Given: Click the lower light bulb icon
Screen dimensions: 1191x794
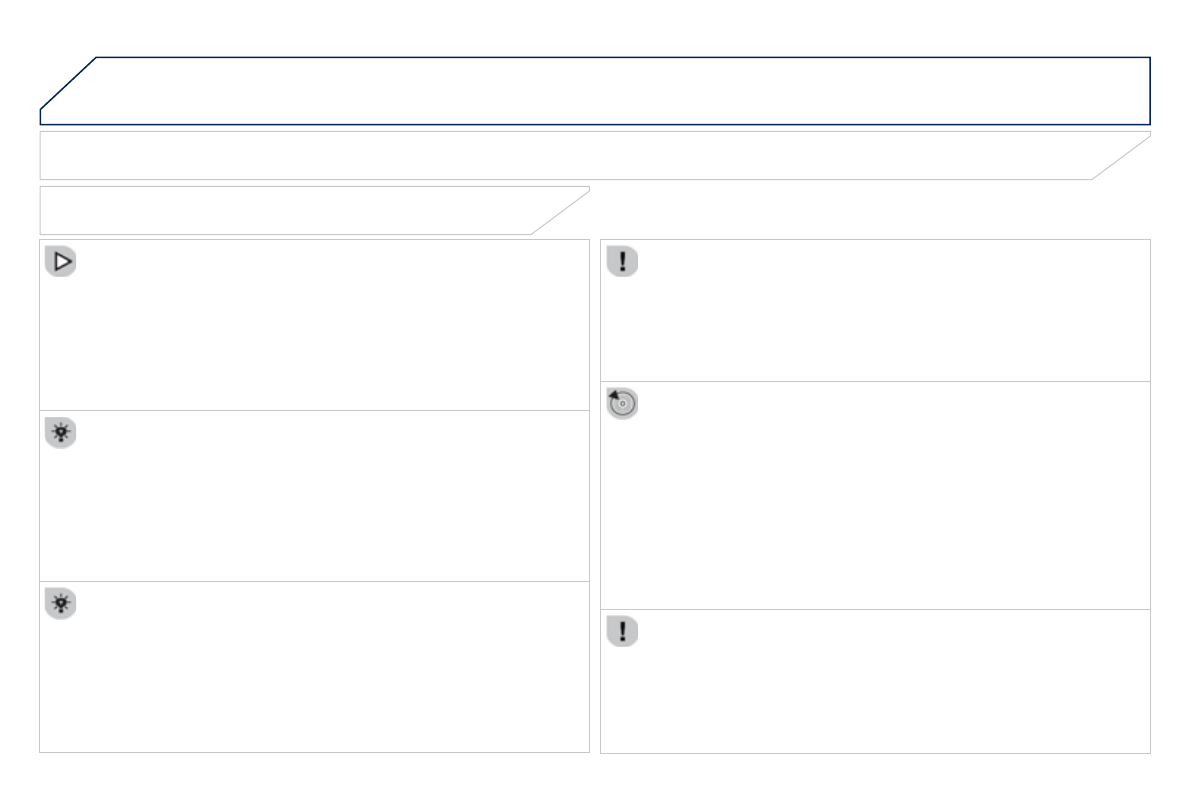Looking at the screenshot, I should [x=62, y=604].
